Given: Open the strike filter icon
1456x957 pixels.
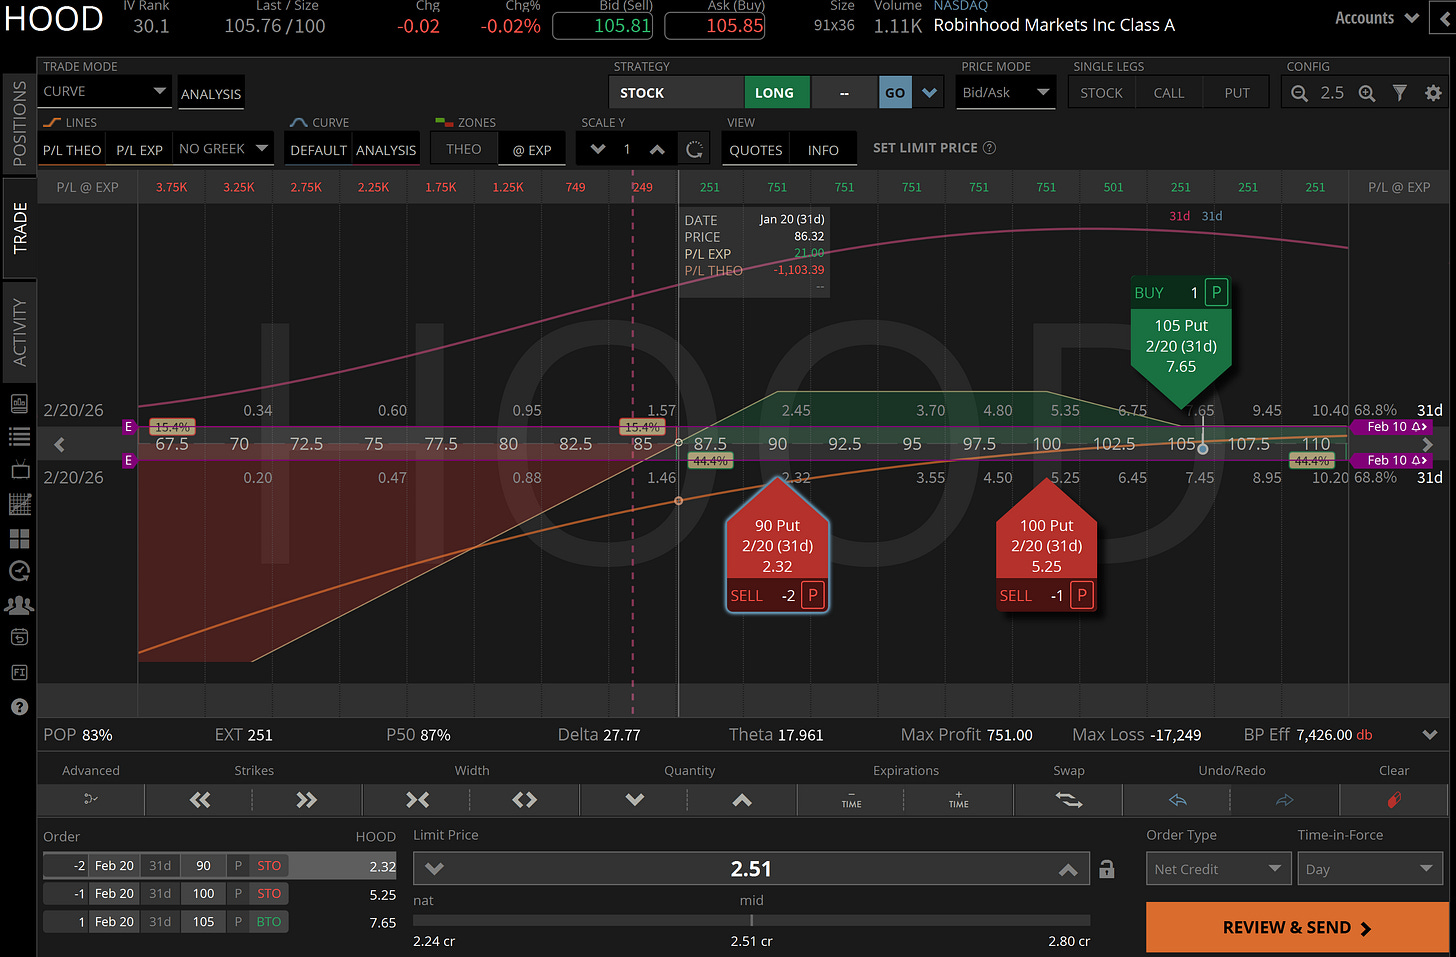Looking at the screenshot, I should click(1400, 93).
